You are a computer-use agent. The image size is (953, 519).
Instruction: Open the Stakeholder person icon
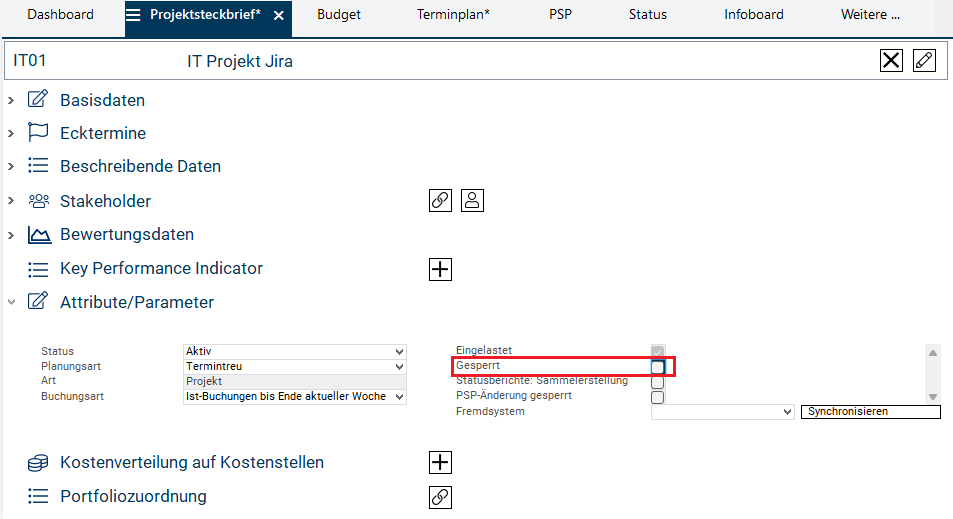click(472, 200)
